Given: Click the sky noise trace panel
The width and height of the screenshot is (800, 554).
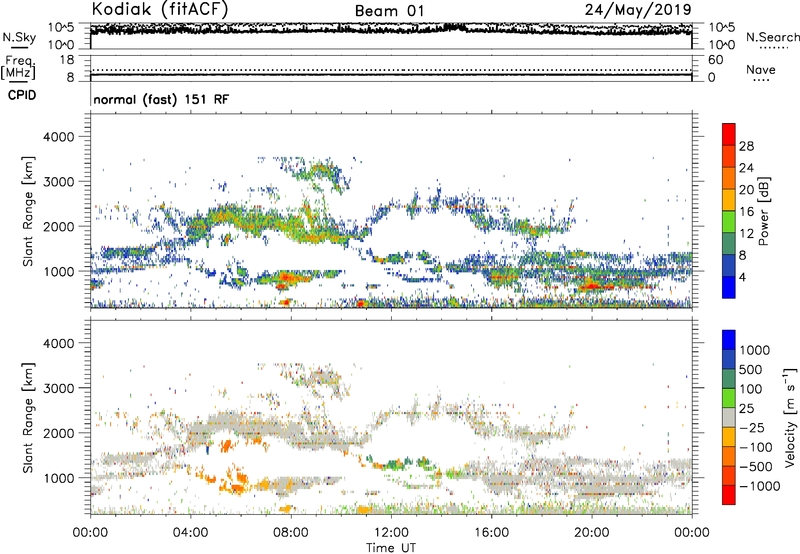Looking at the screenshot, I should 391,36.
